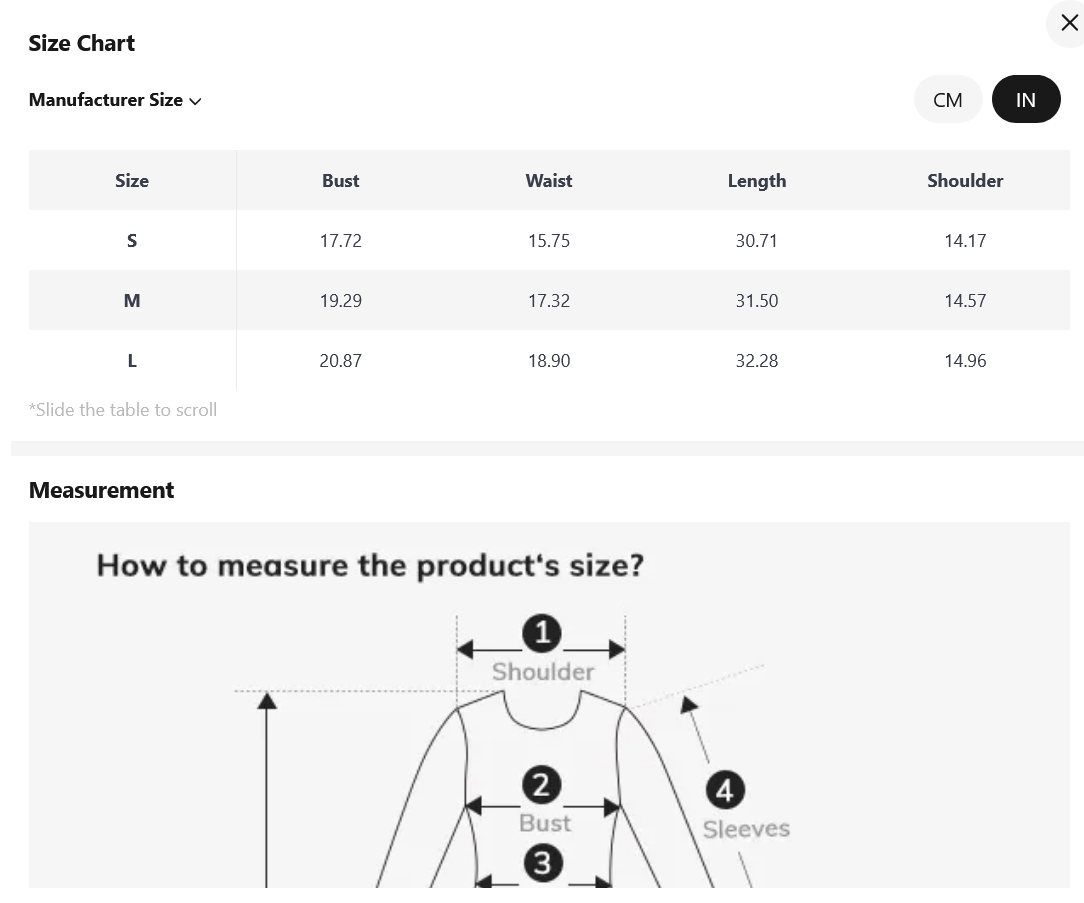
Task: Click waist value 15.75
Action: [x=549, y=241]
